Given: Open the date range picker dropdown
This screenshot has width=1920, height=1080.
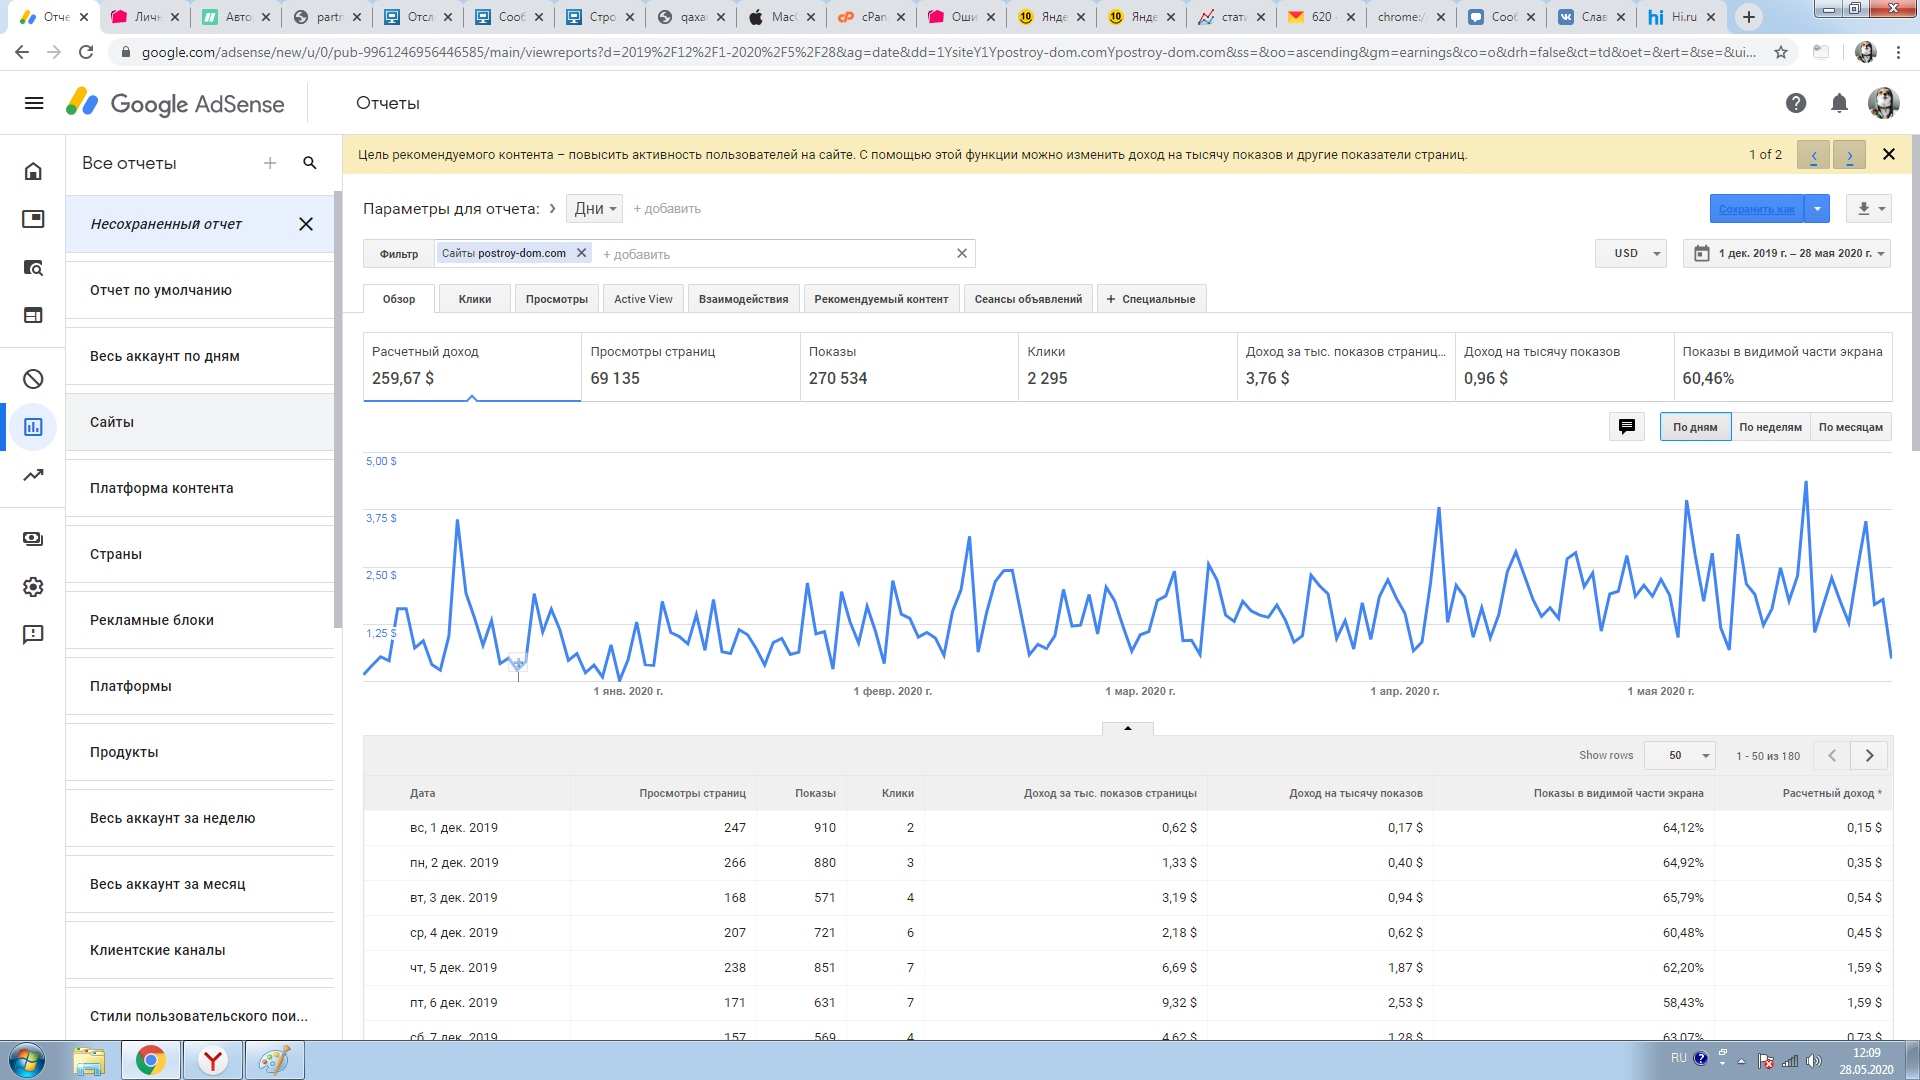Looking at the screenshot, I should [x=1787, y=254].
